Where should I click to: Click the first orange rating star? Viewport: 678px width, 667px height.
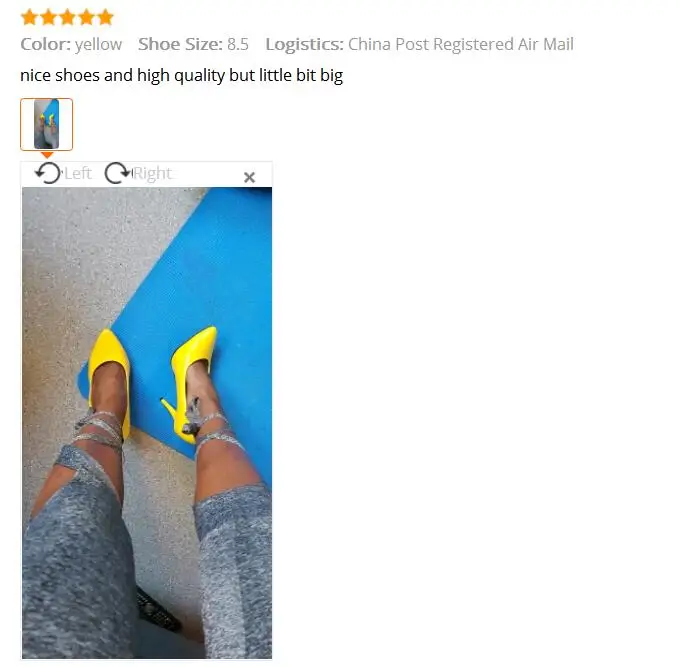point(29,17)
